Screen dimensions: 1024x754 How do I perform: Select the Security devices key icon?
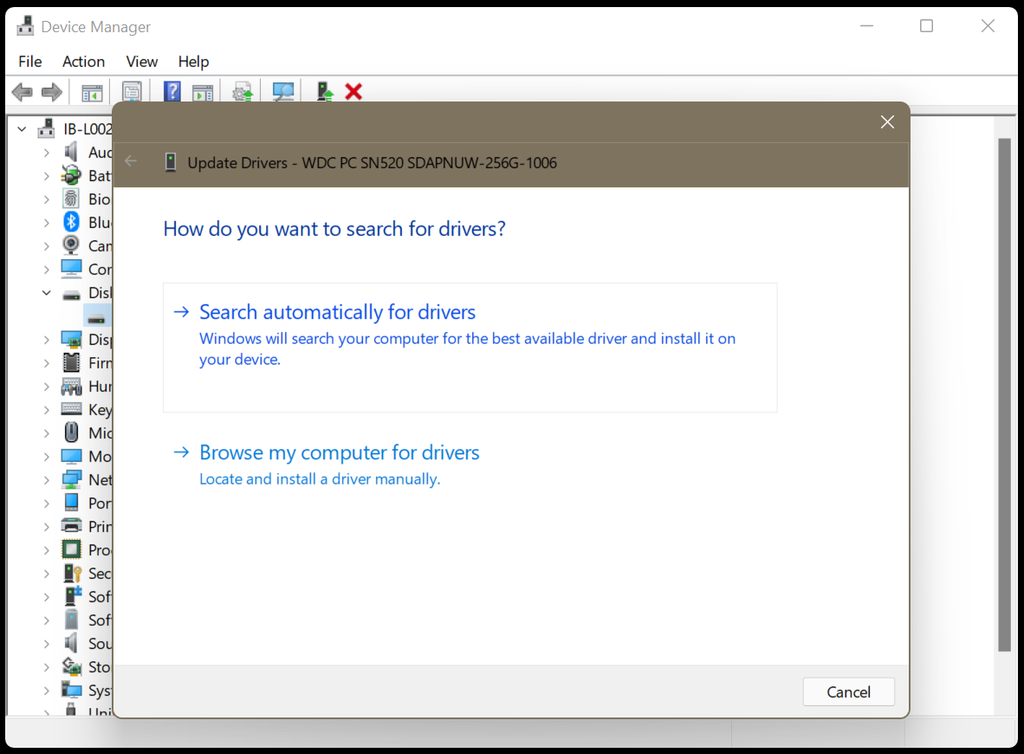click(x=71, y=573)
